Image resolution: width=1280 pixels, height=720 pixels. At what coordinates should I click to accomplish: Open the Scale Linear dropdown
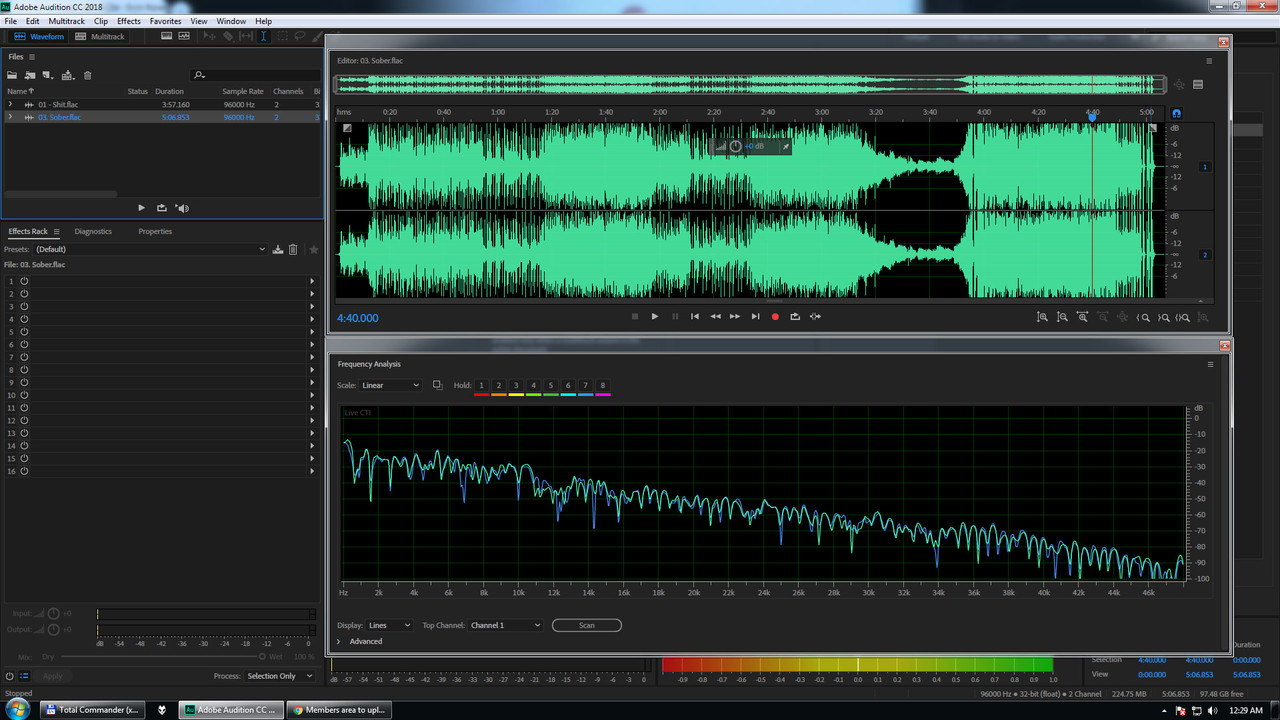[x=390, y=385]
